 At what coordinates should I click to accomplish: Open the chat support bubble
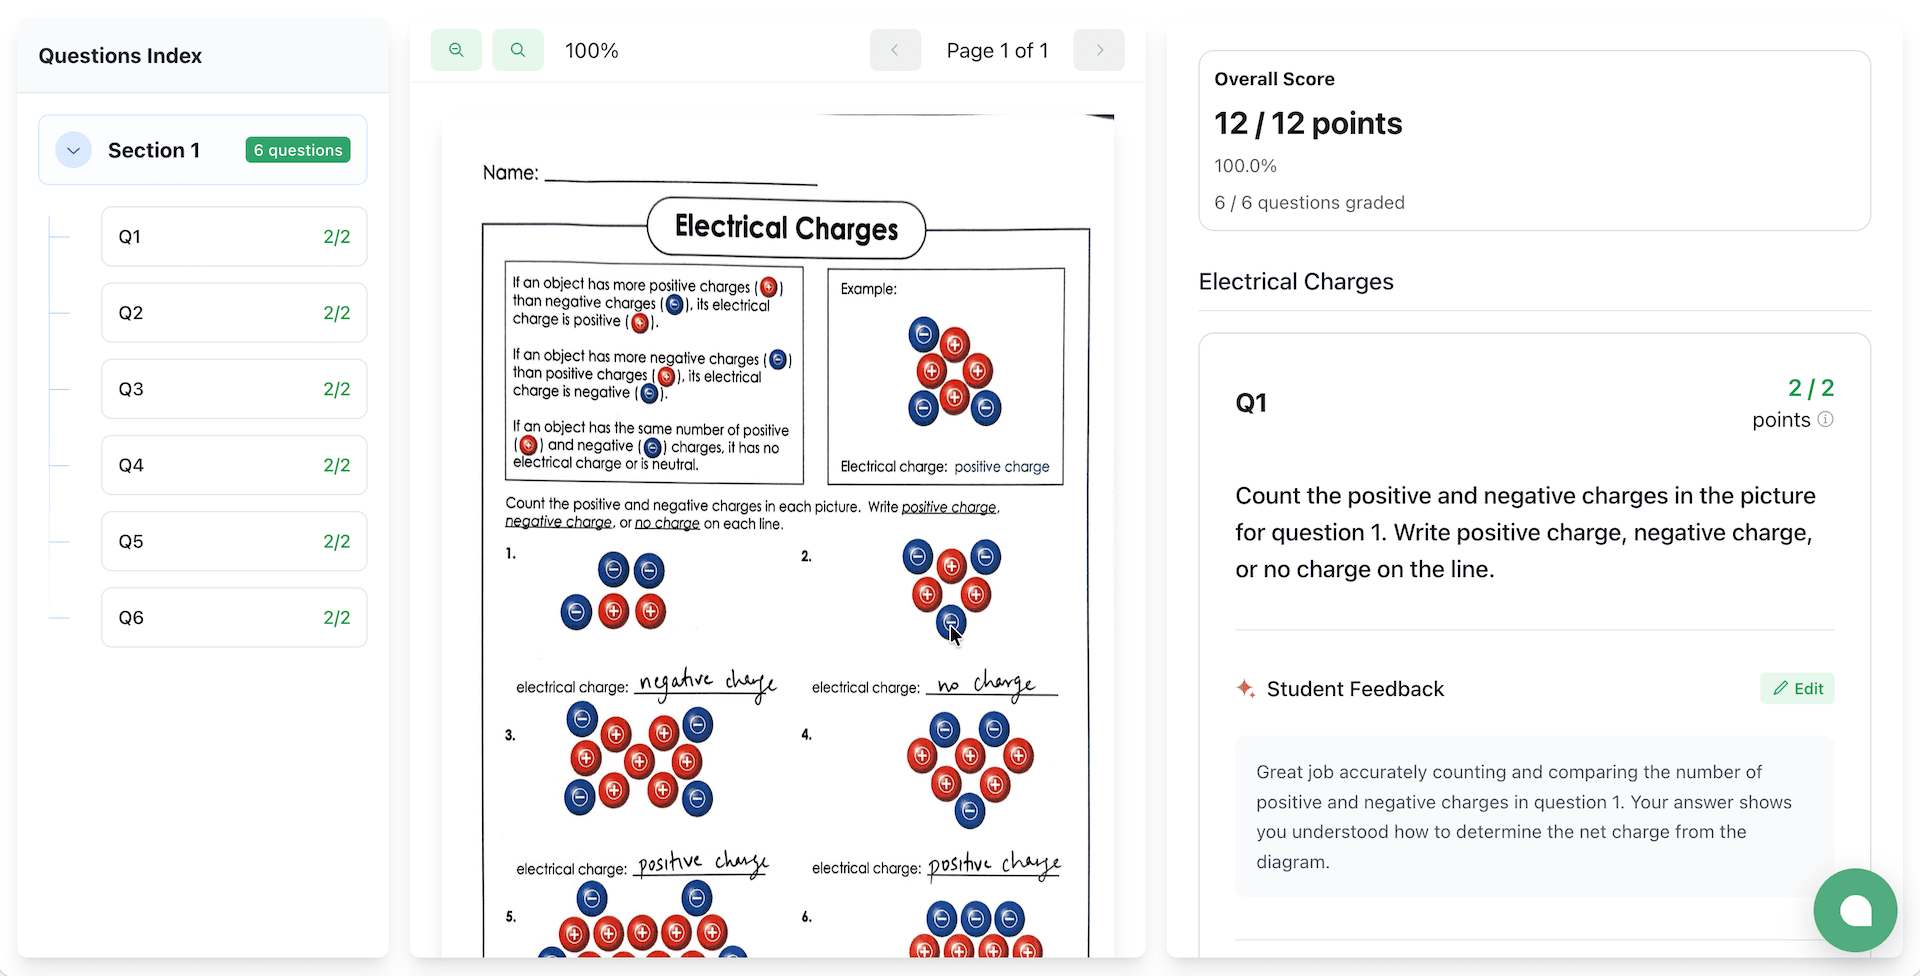[x=1855, y=910]
